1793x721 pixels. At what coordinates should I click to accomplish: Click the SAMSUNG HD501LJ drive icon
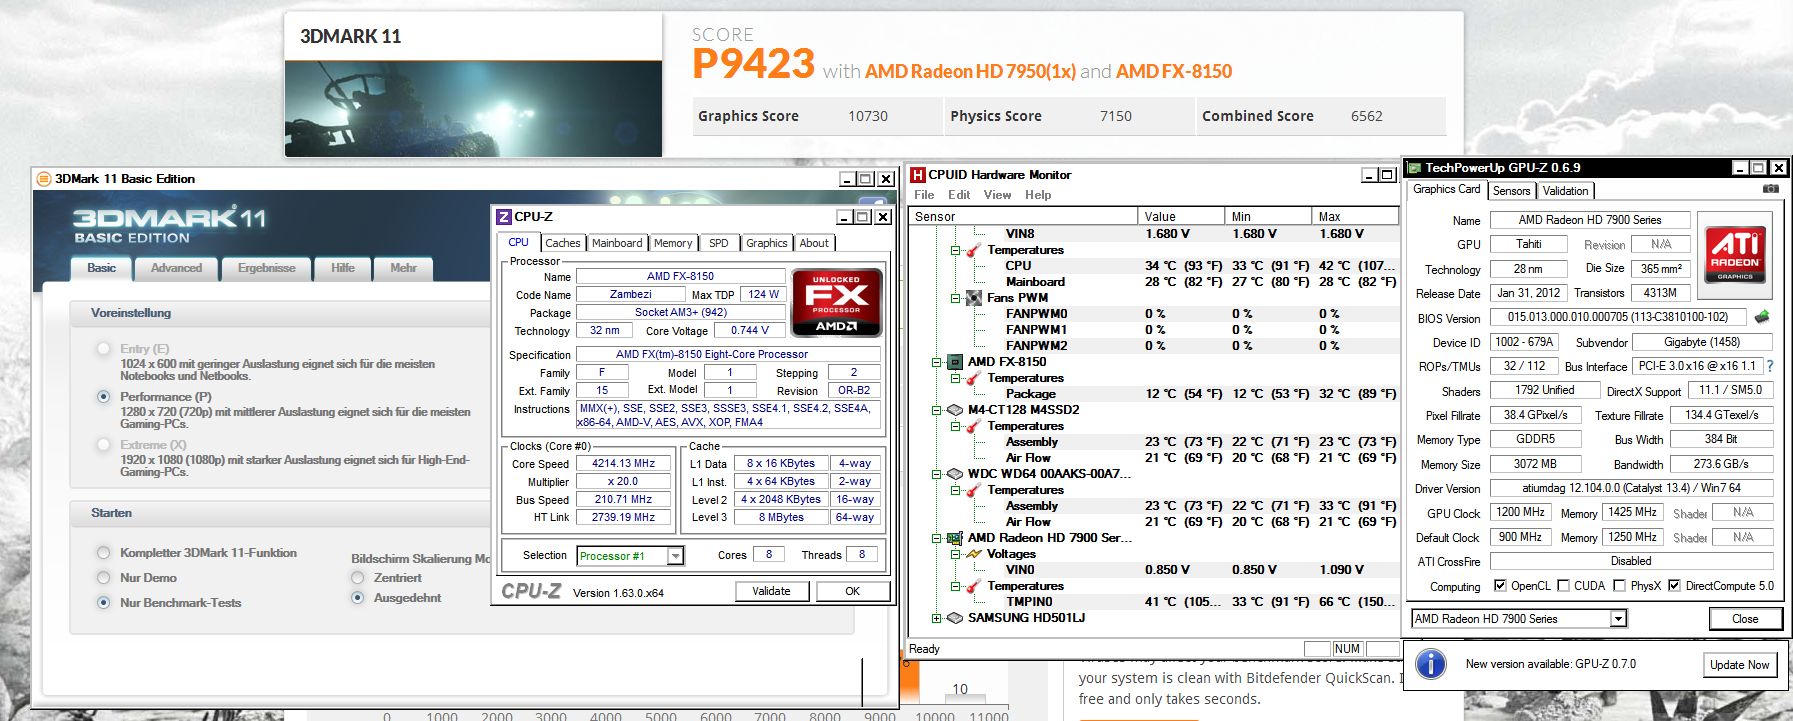(955, 618)
